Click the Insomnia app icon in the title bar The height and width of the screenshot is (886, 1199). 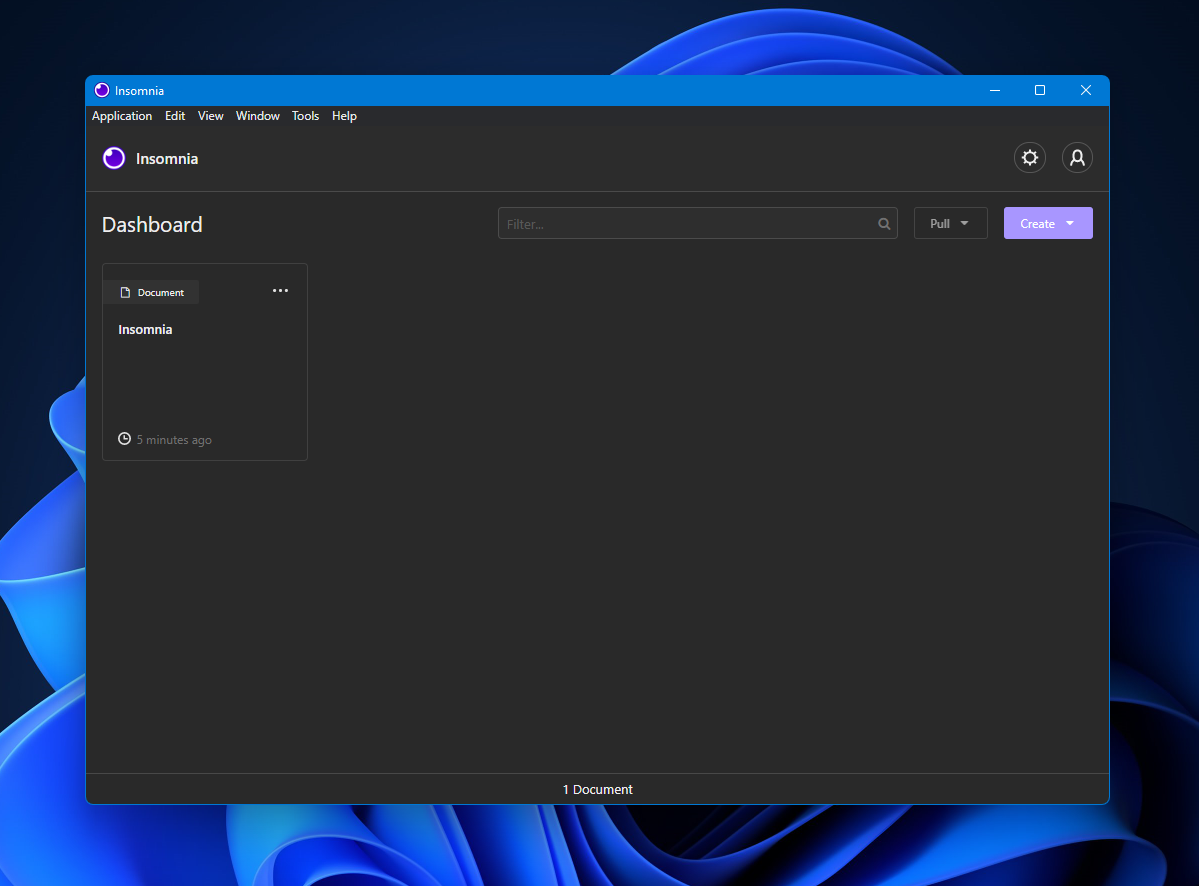pos(102,91)
